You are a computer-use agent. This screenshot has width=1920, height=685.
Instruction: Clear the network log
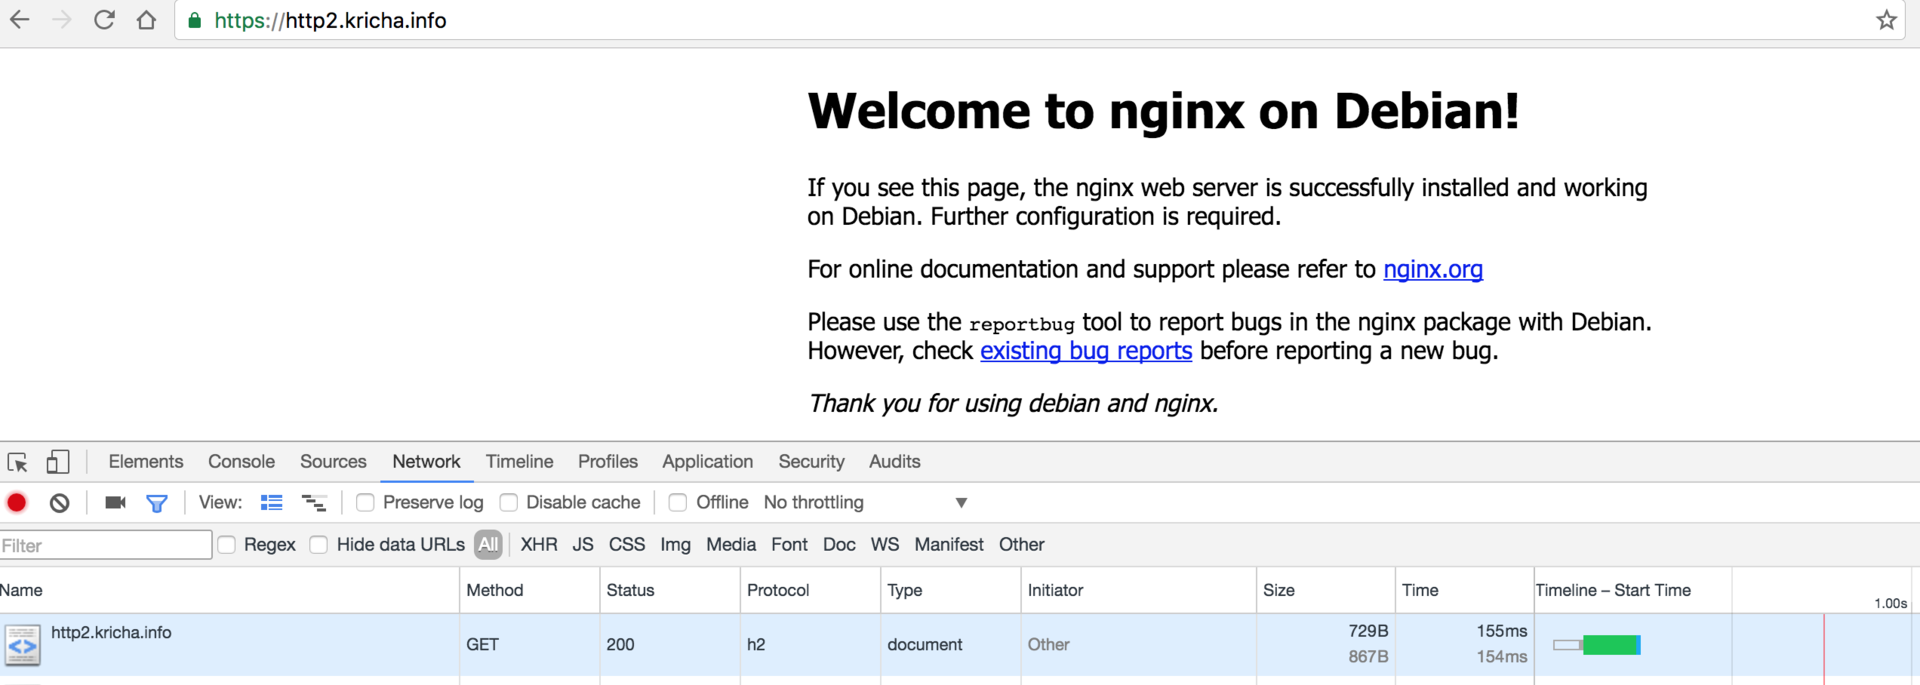click(x=60, y=503)
